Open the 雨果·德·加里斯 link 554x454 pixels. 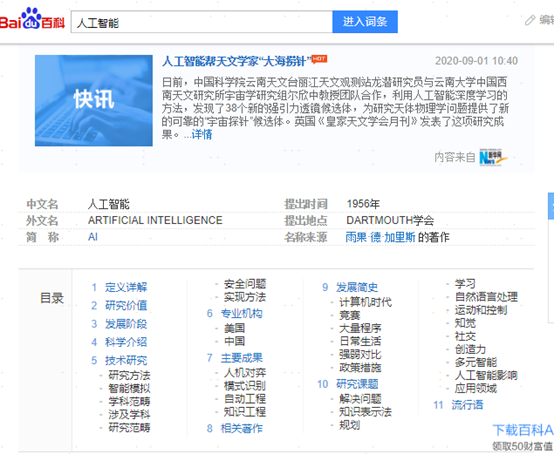(380, 237)
